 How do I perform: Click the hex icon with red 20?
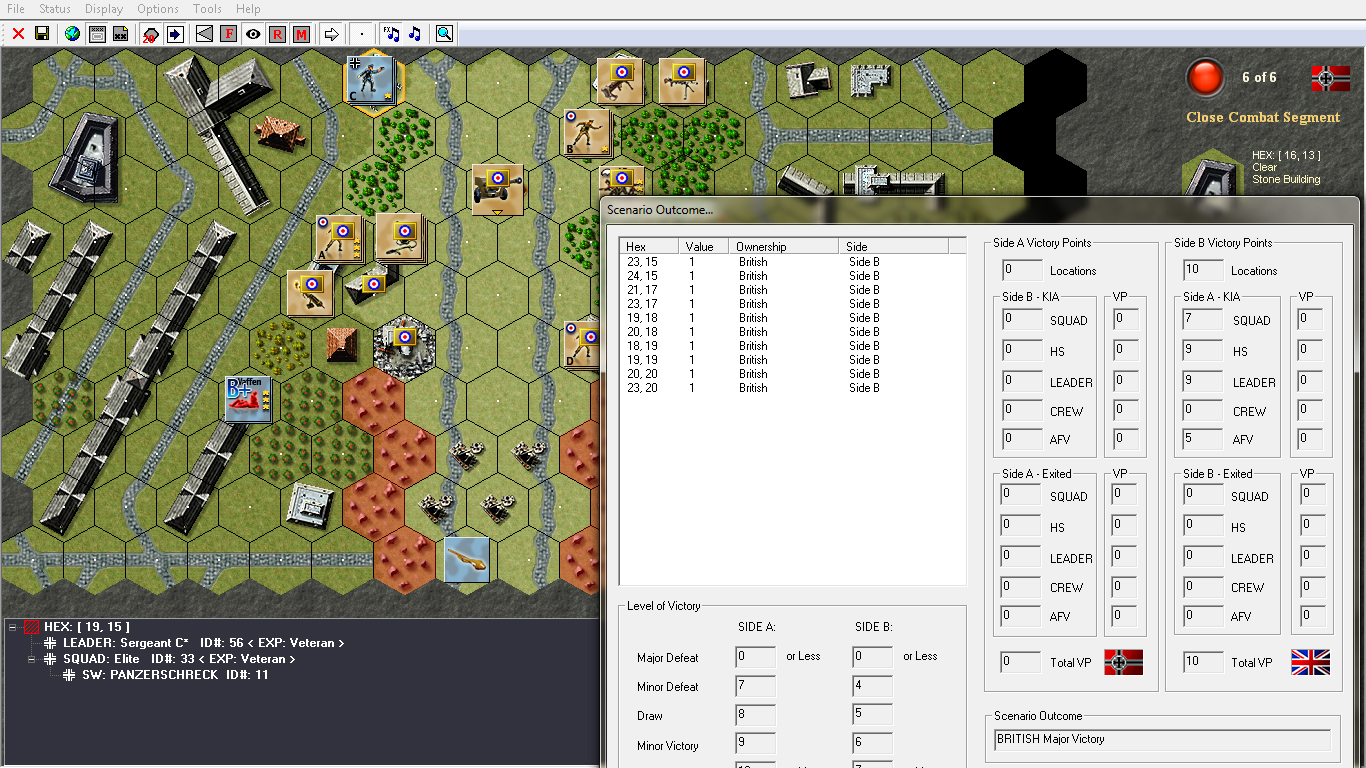151,34
